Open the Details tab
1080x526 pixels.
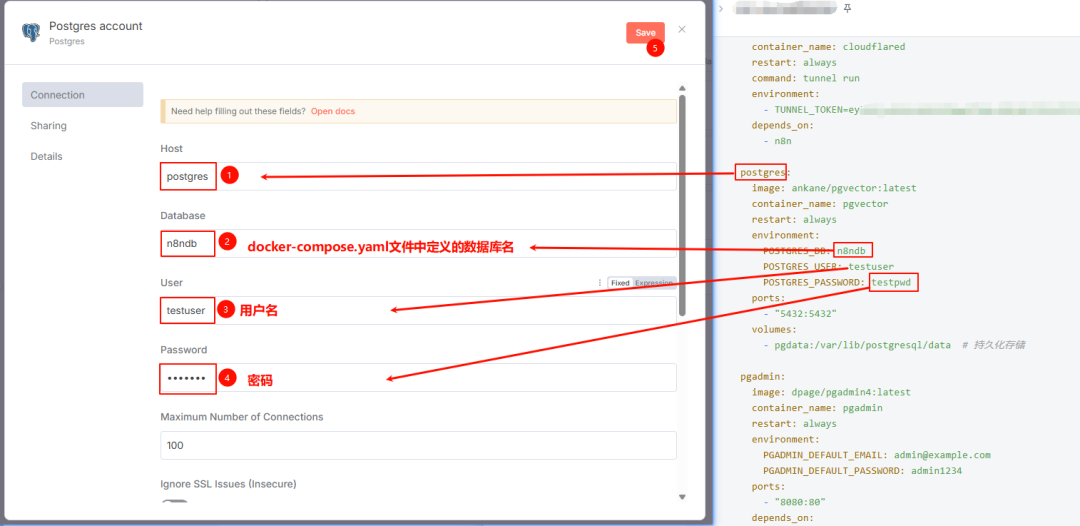coord(46,156)
